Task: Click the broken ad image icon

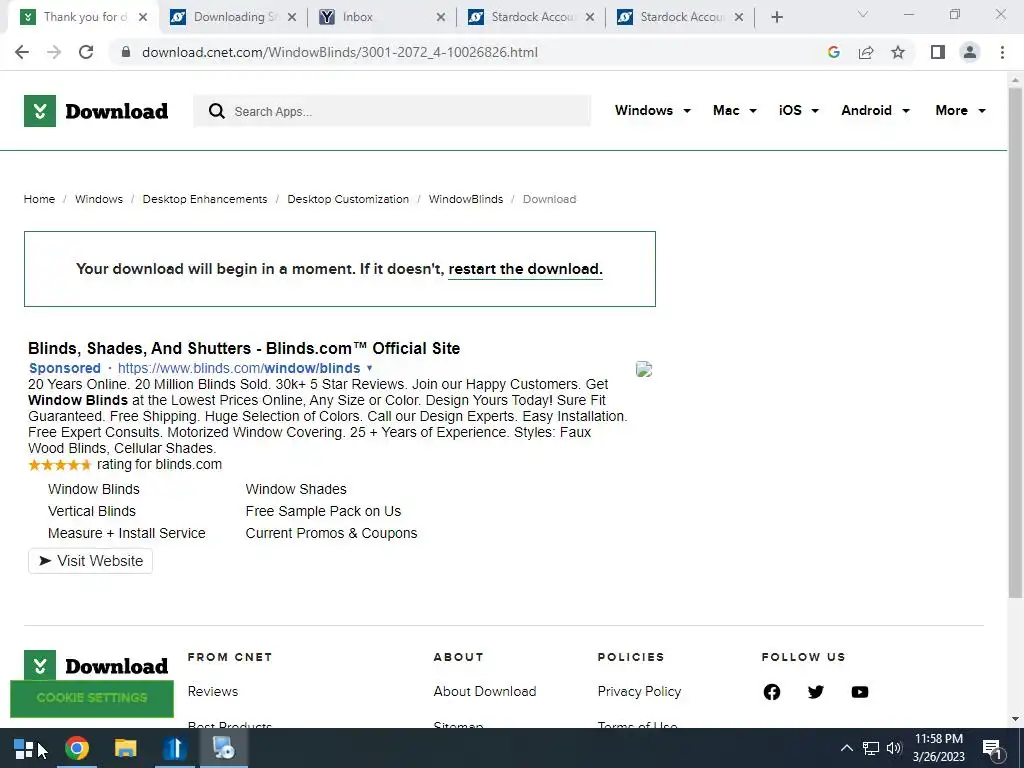Action: coord(644,369)
